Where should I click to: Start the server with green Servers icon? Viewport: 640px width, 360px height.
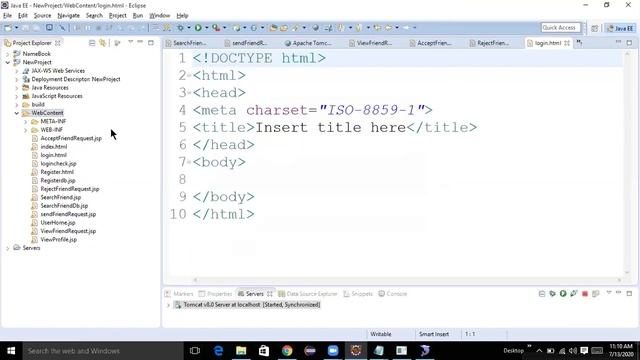pos(563,293)
